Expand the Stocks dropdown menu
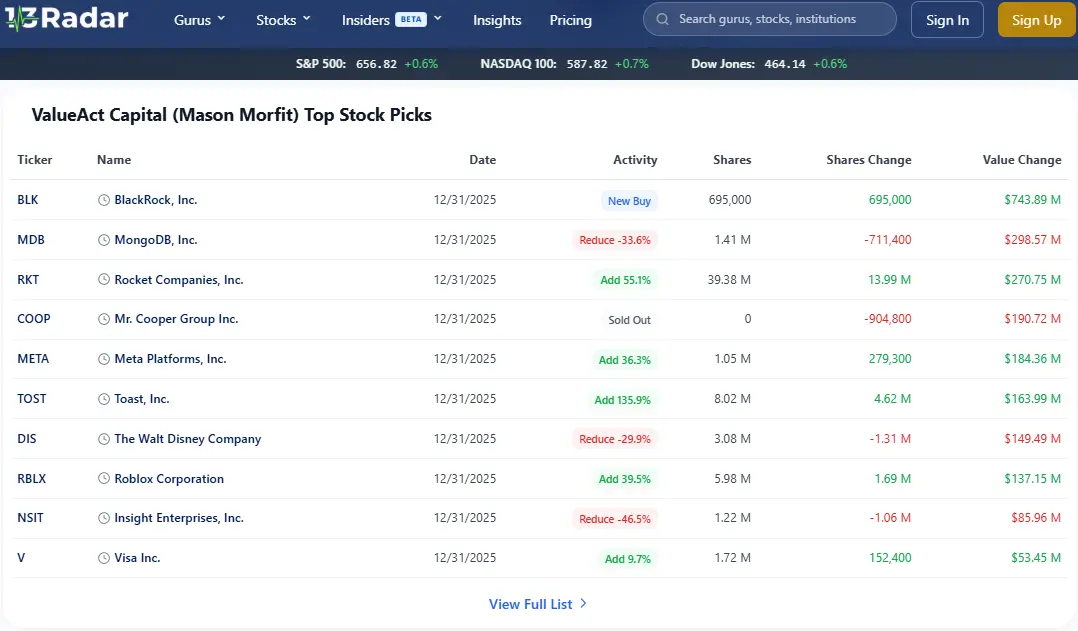Viewport: 1078px width, 631px height. [x=283, y=20]
